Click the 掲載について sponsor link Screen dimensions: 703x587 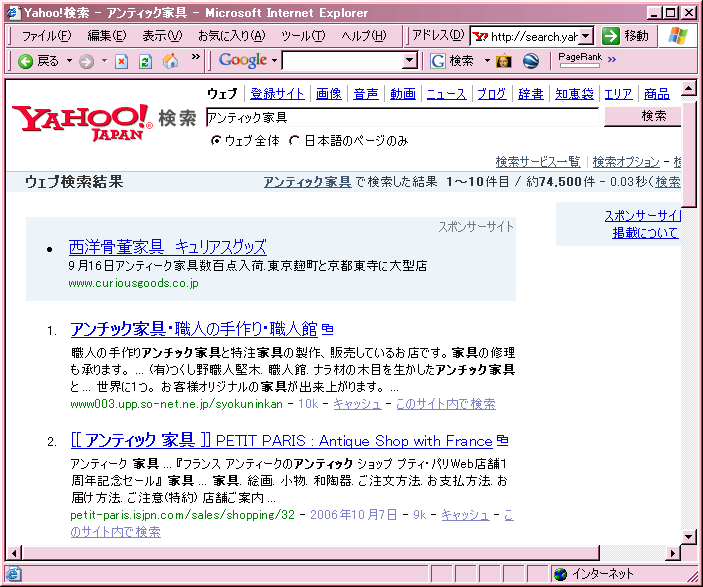coord(646,233)
